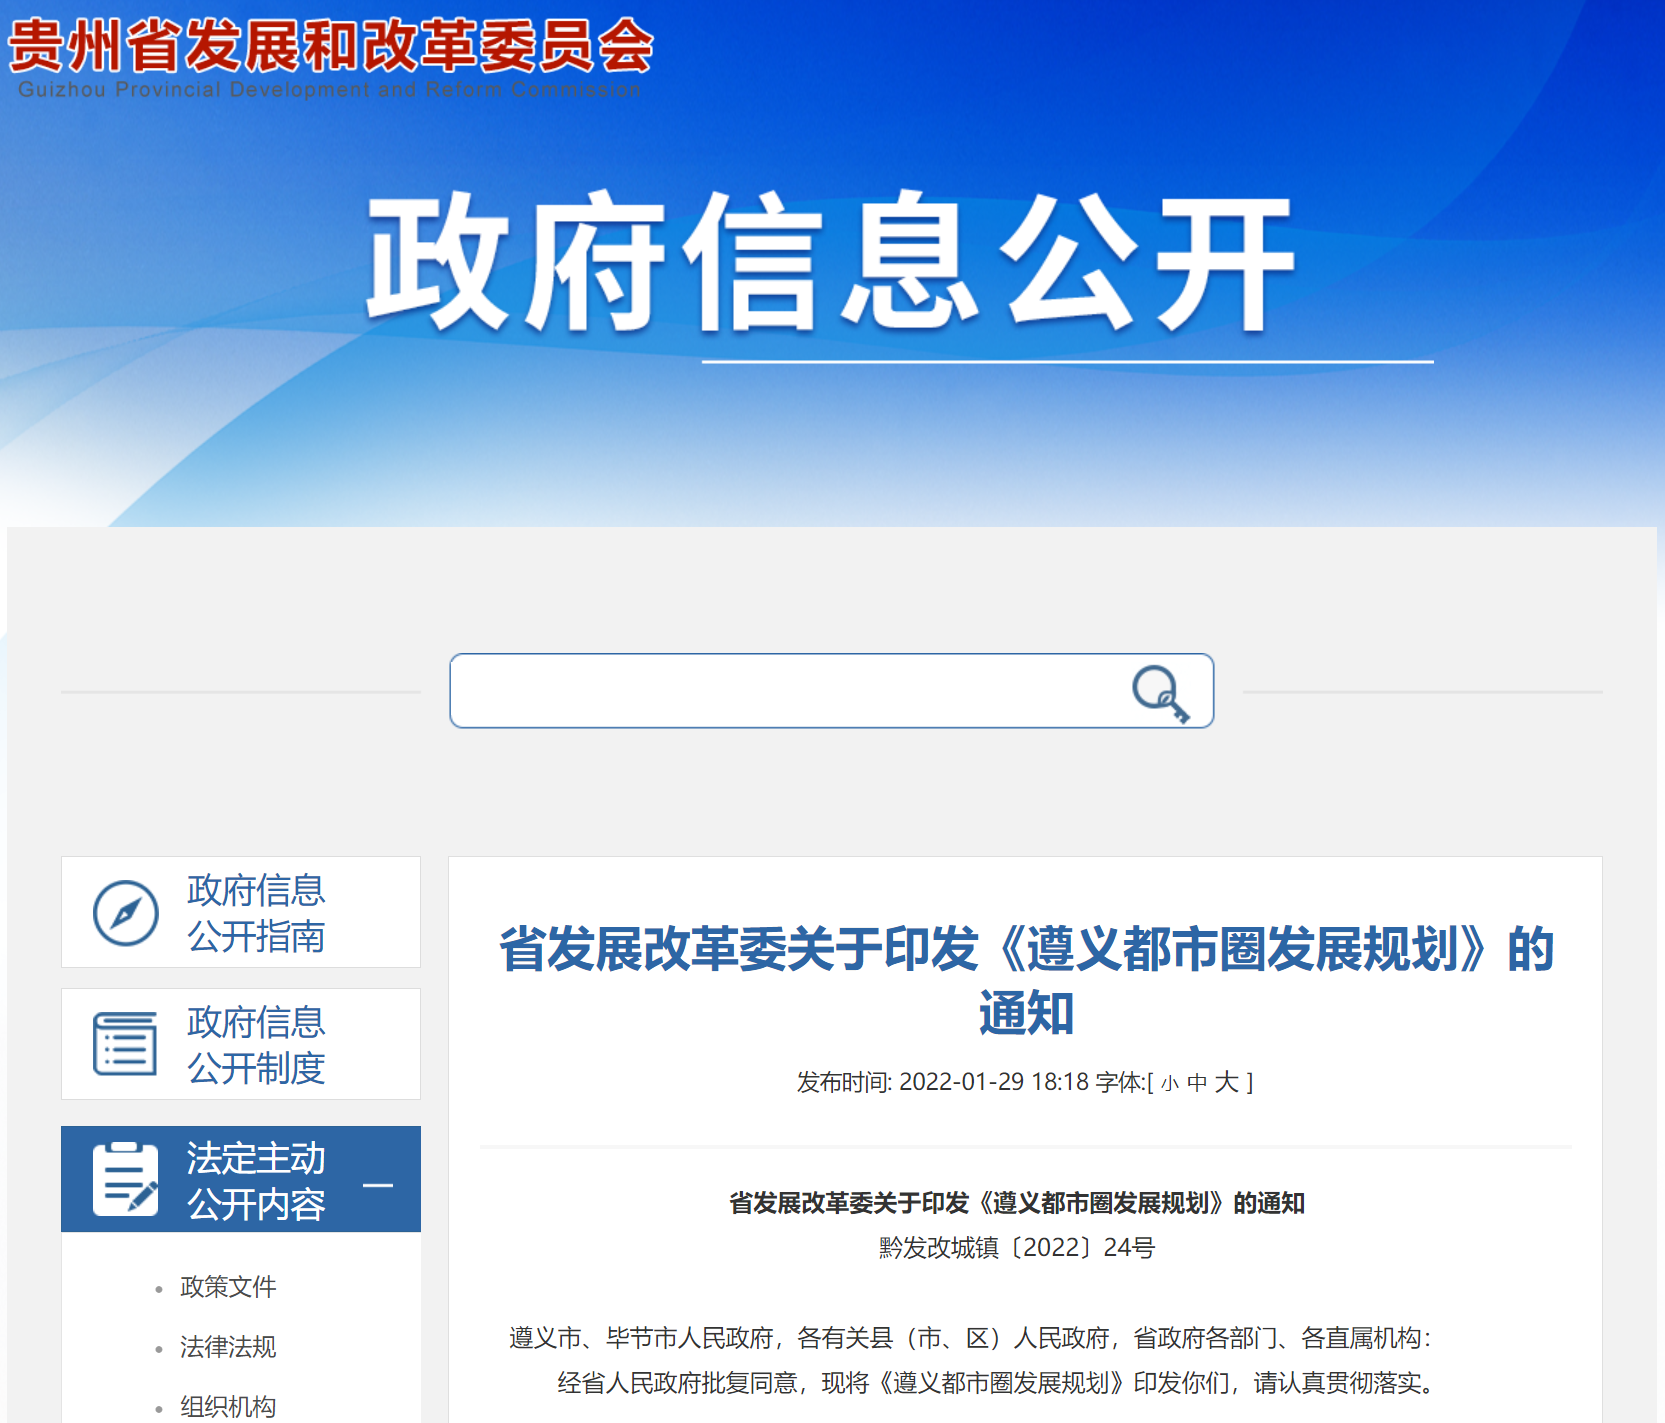Collapse the 法定主动公开内容 section with the minus sign
The width and height of the screenshot is (1665, 1423).
pyautogui.click(x=378, y=1186)
